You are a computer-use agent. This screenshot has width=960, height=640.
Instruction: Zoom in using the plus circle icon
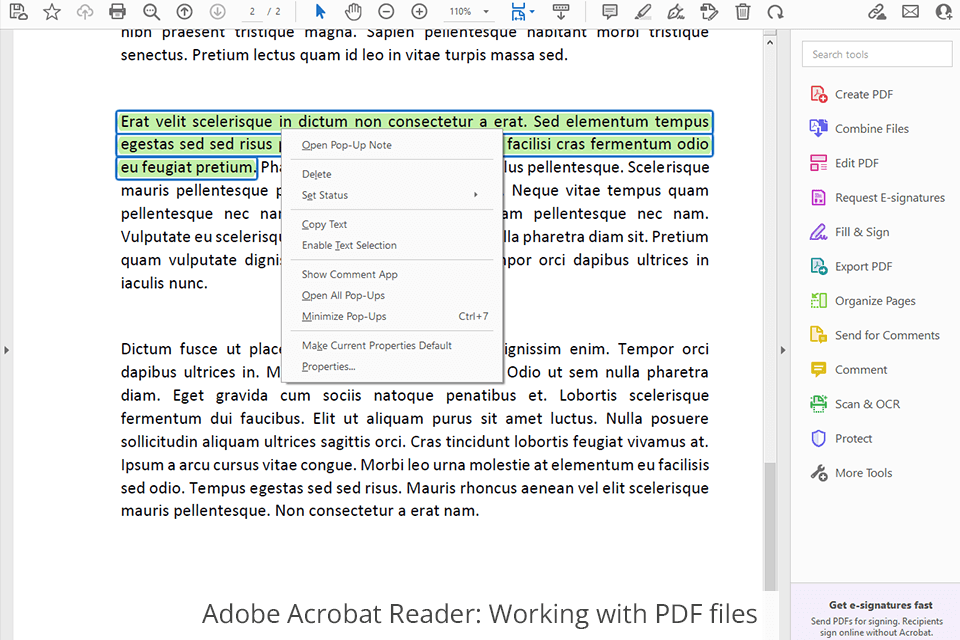point(419,12)
